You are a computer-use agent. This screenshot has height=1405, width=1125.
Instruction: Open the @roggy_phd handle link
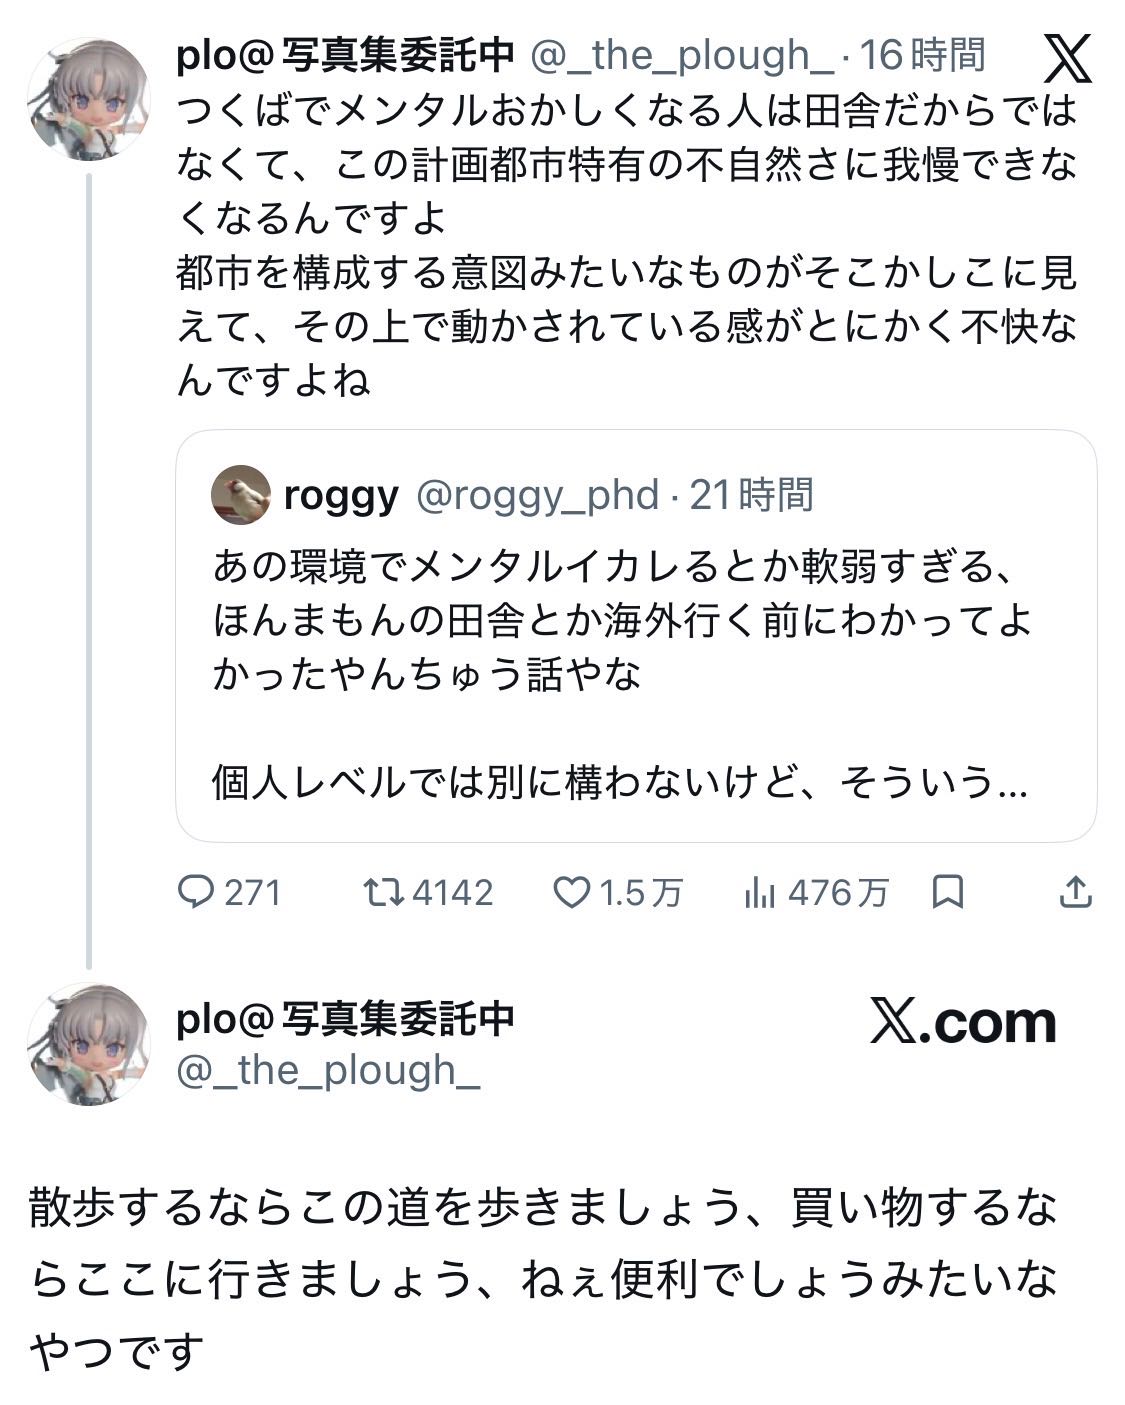(x=537, y=495)
